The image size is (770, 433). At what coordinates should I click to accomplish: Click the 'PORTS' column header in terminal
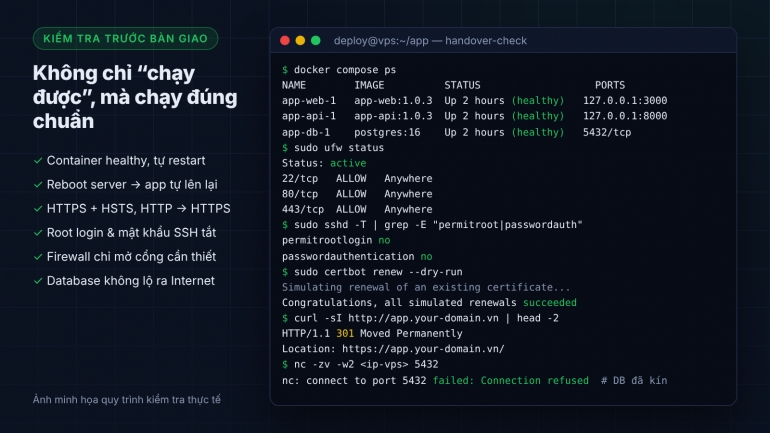(x=610, y=85)
